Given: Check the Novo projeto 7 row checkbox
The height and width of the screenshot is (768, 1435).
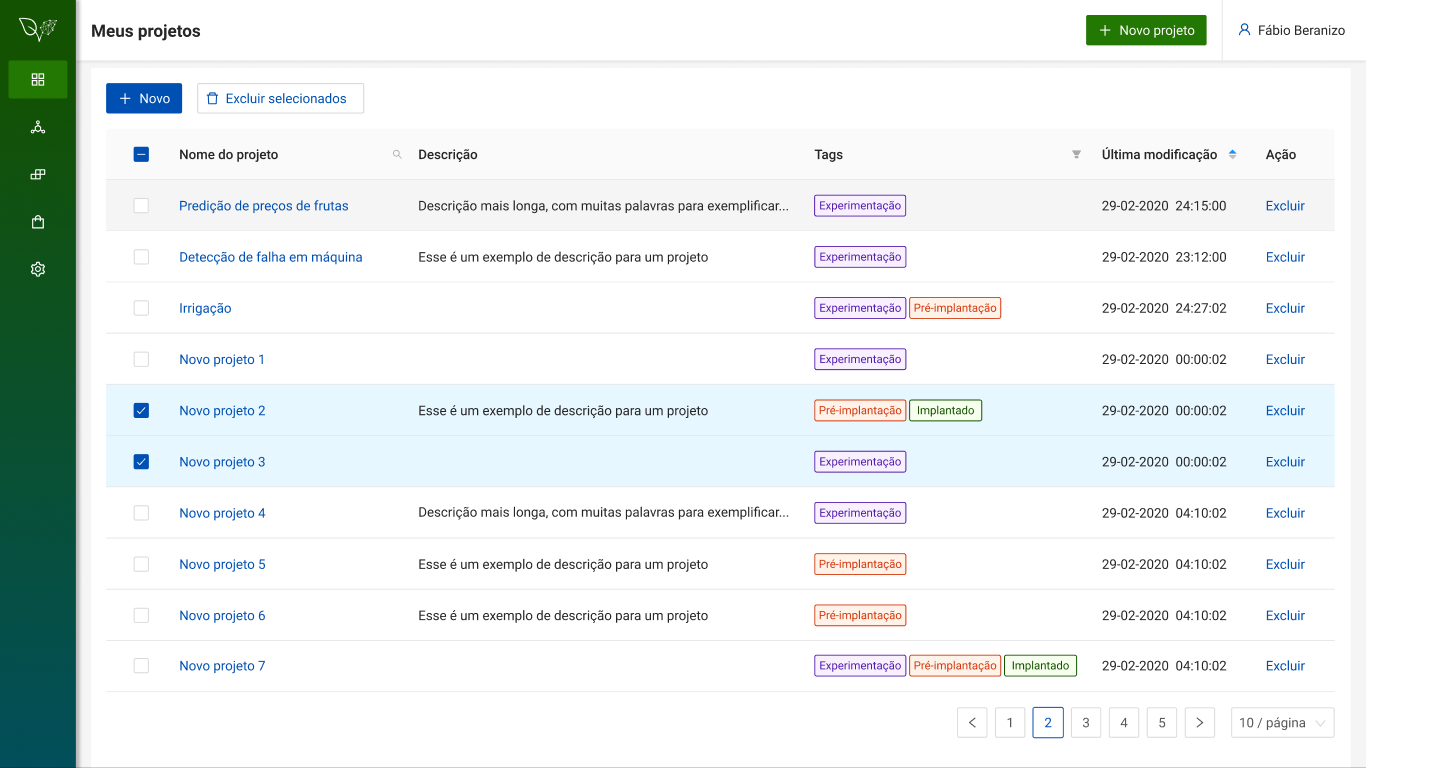Looking at the screenshot, I should click(x=141, y=665).
